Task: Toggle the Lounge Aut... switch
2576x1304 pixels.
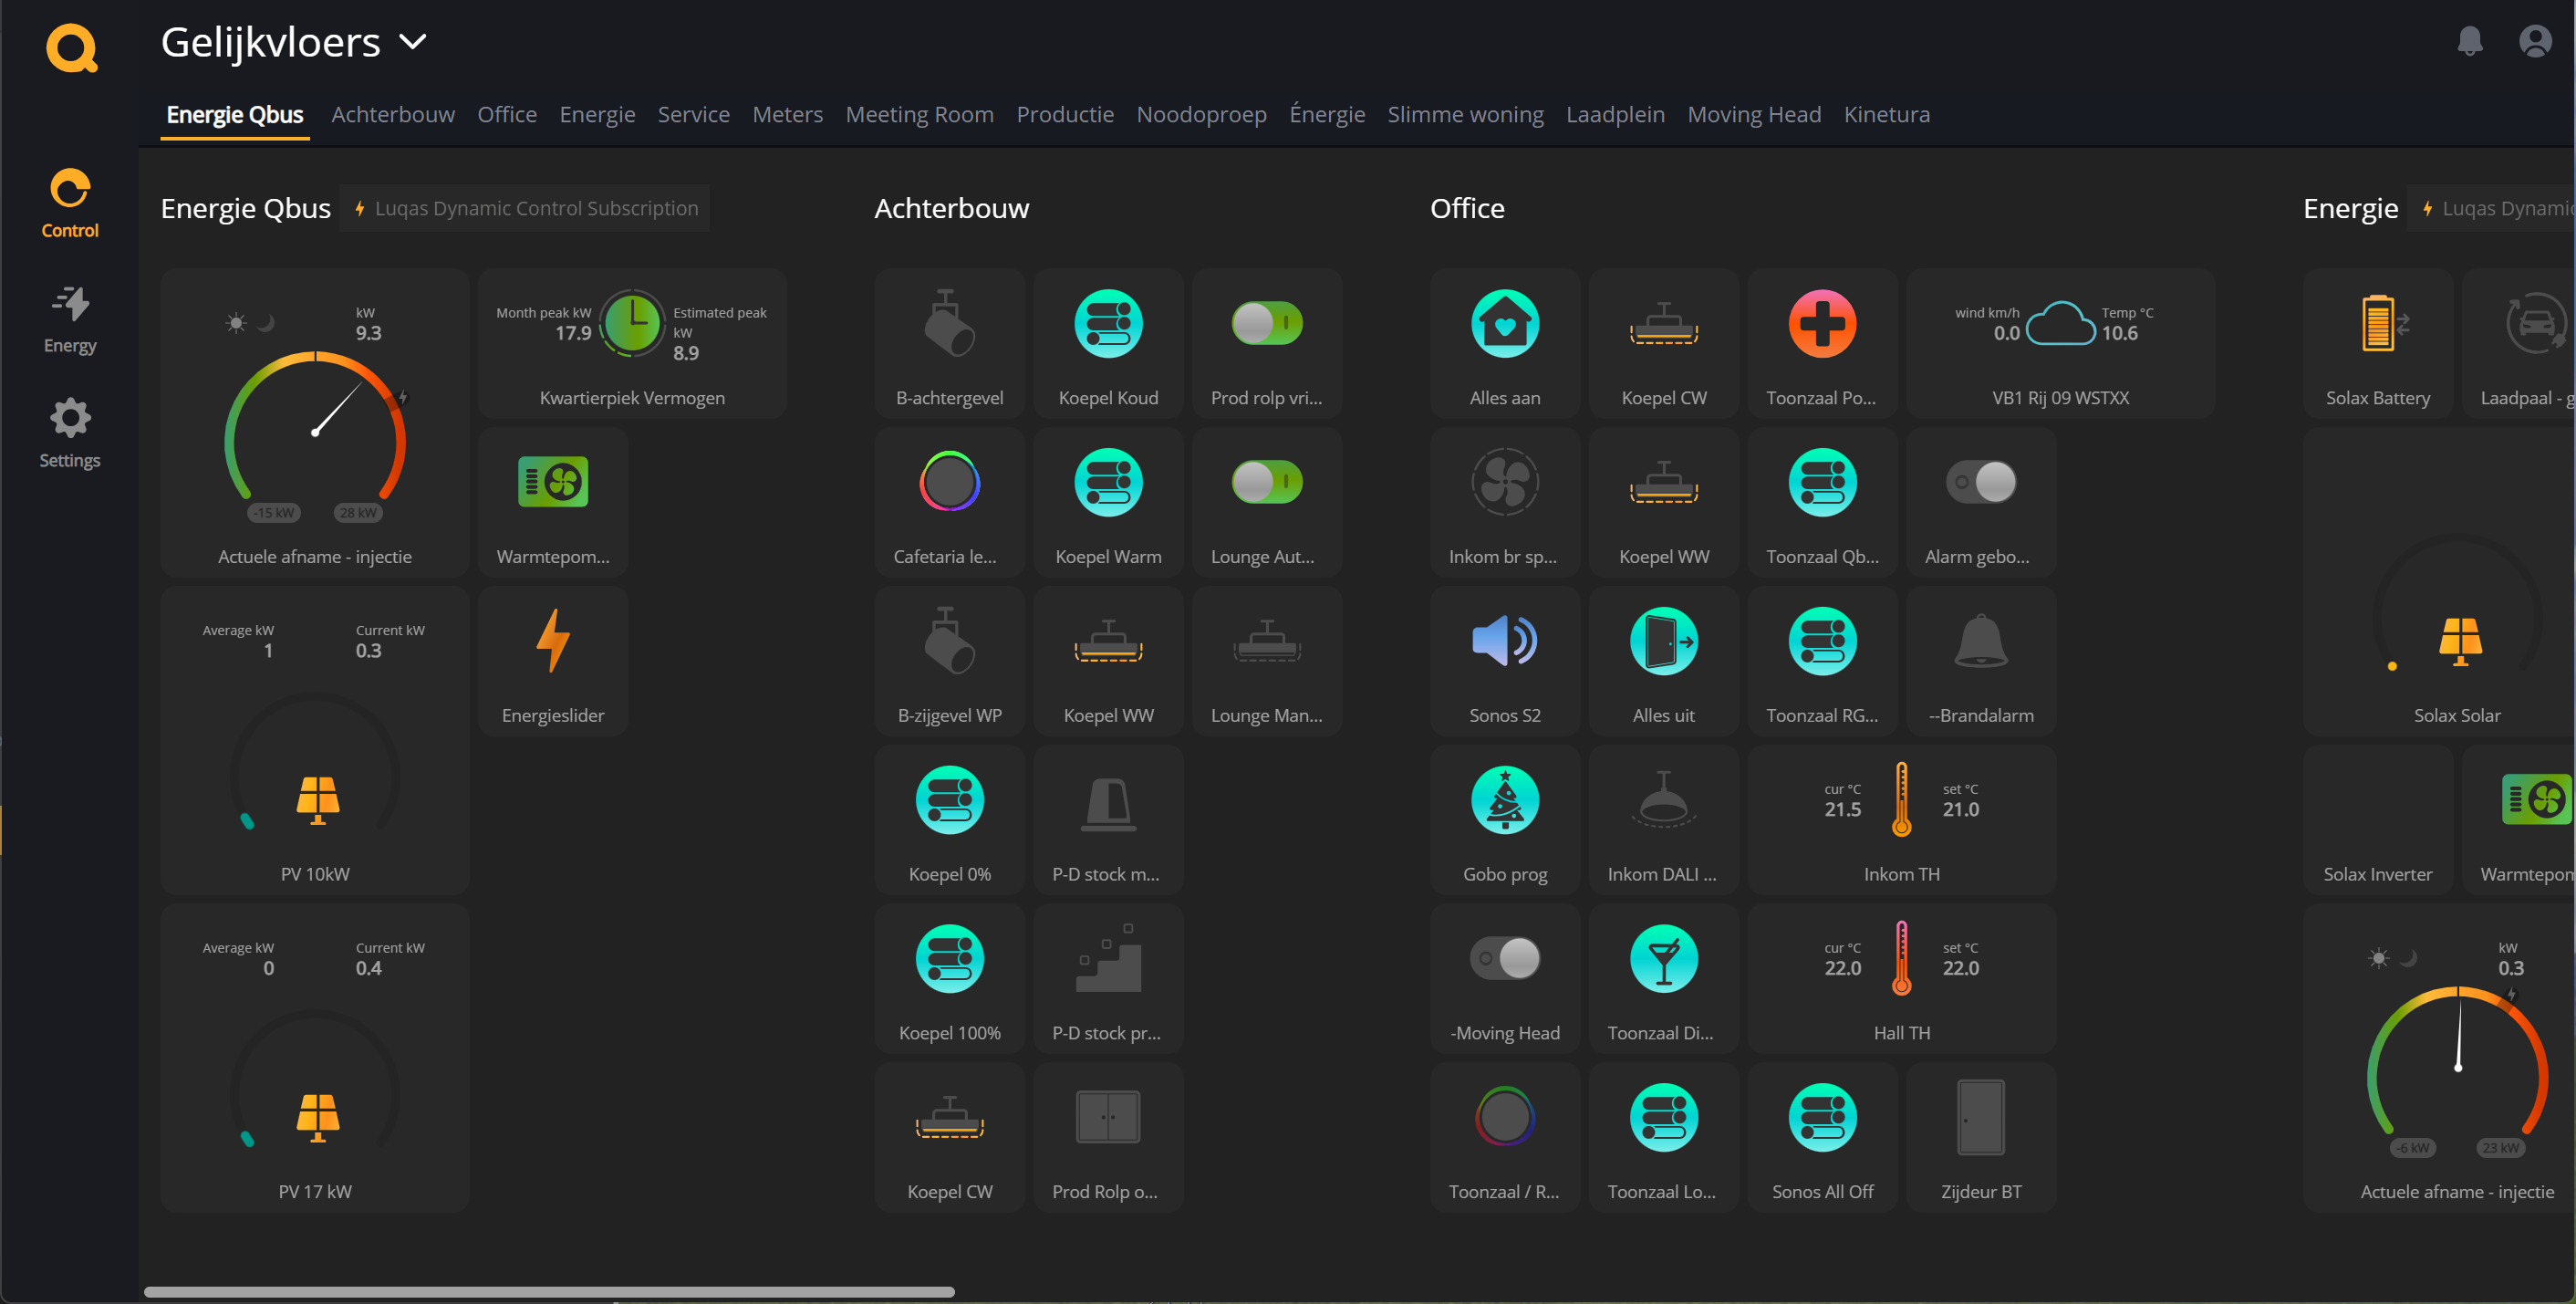Action: tap(1267, 482)
